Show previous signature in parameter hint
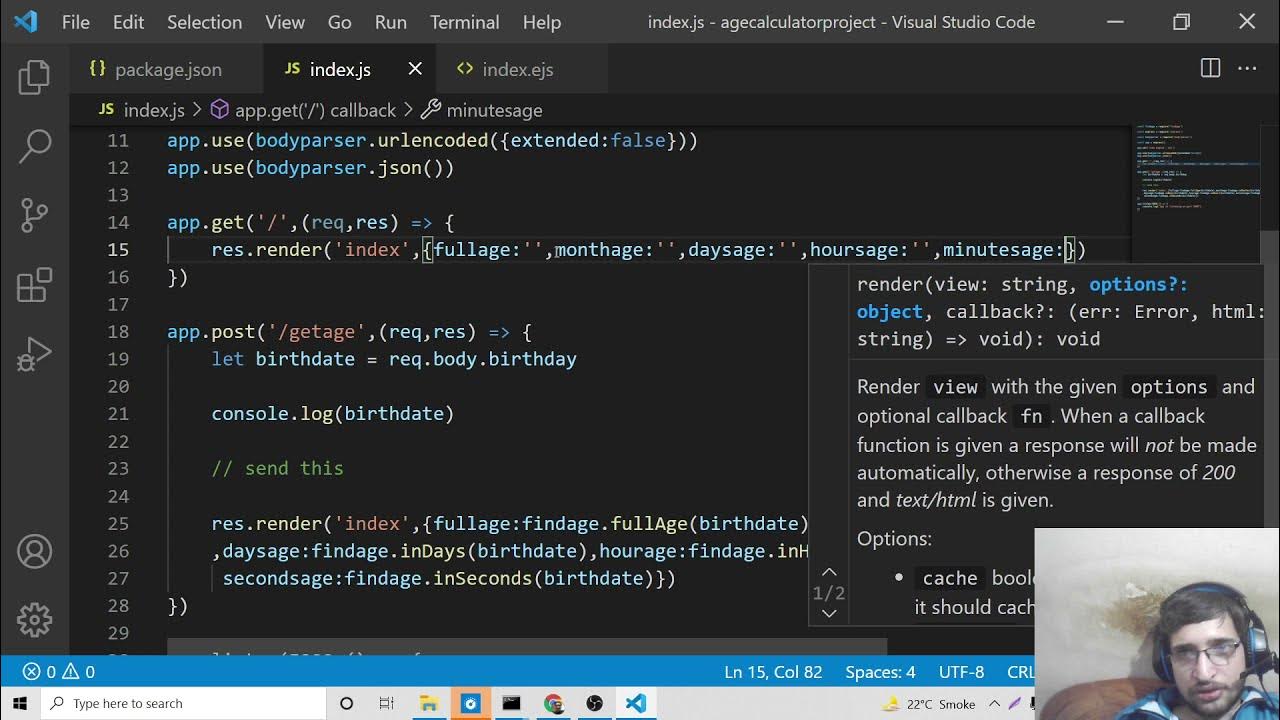This screenshot has width=1280, height=720. click(829, 572)
